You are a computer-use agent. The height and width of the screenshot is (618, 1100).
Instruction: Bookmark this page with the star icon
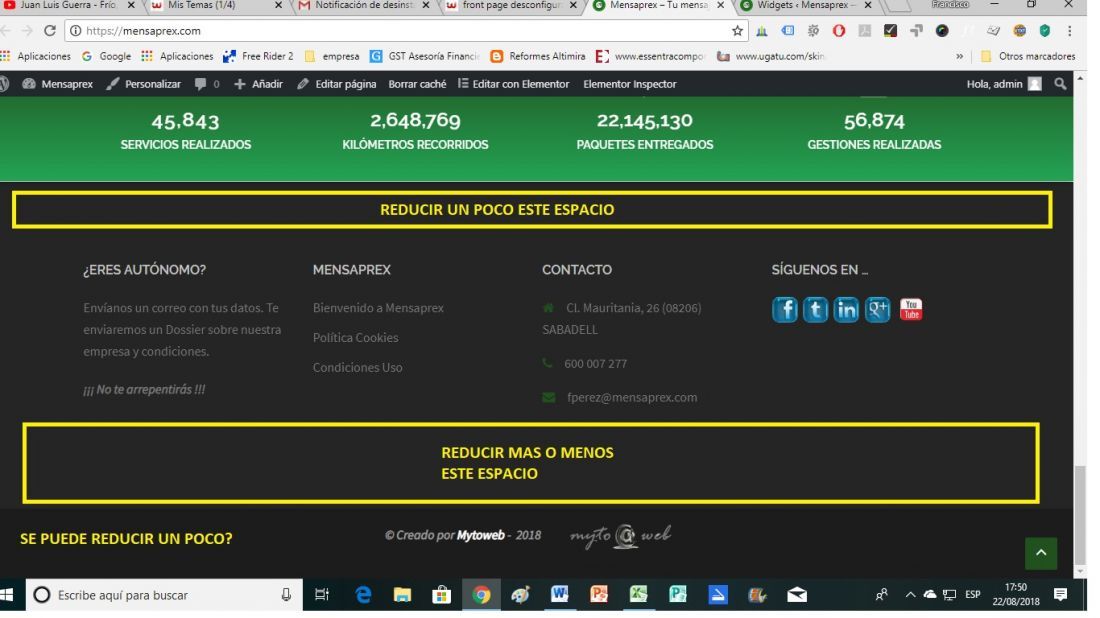pyautogui.click(x=737, y=31)
